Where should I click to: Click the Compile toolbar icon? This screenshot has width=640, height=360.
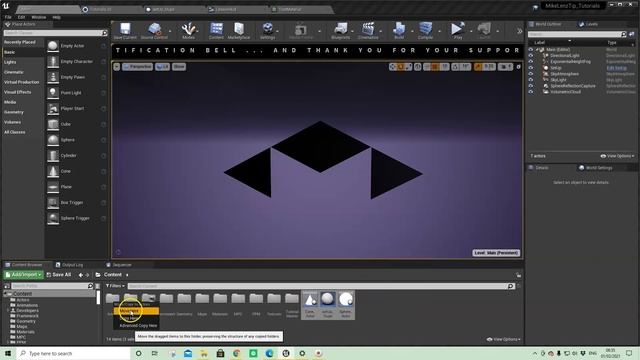click(x=425, y=31)
